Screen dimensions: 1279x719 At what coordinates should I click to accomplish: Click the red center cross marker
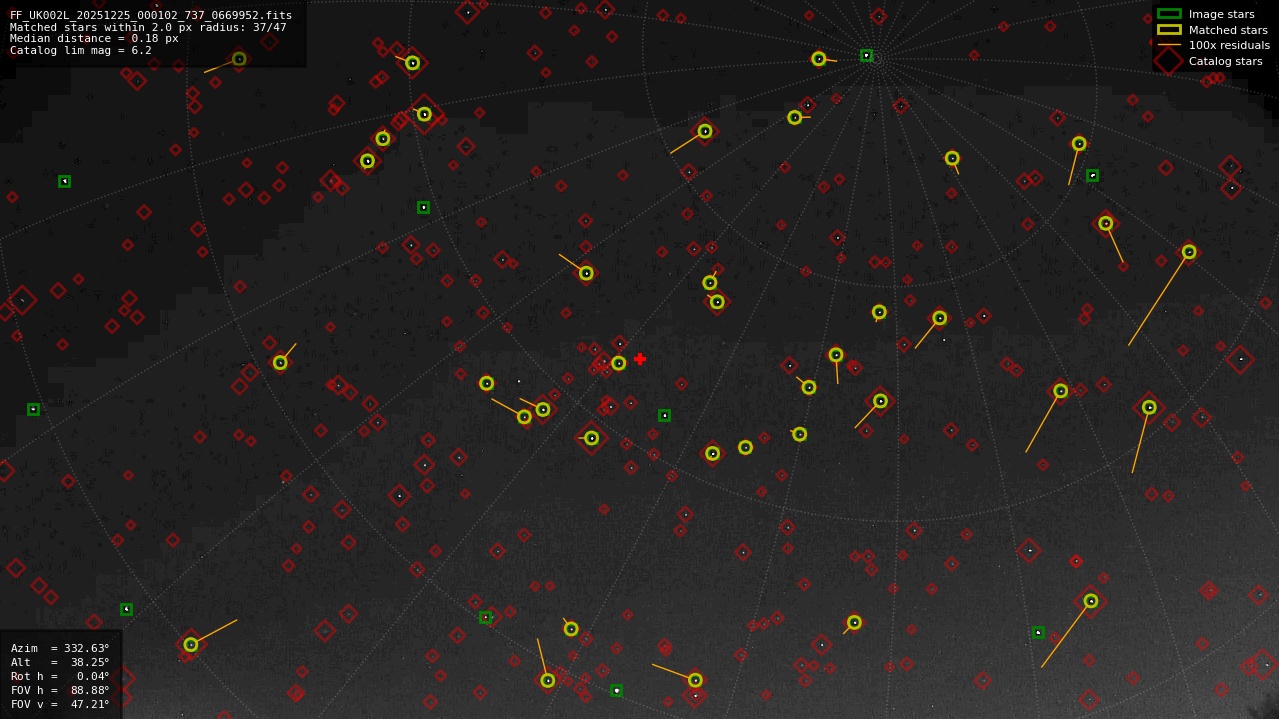640,359
